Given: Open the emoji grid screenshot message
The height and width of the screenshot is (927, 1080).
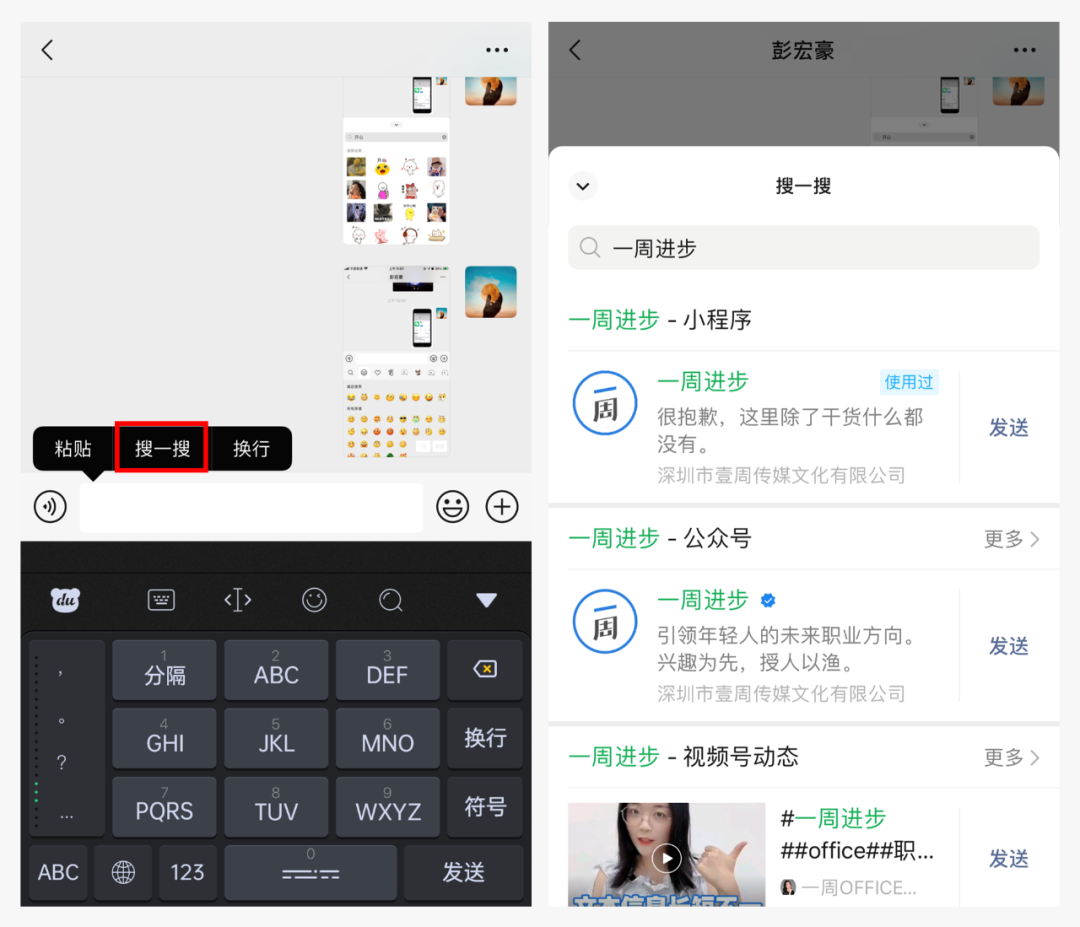Looking at the screenshot, I should click(x=396, y=361).
